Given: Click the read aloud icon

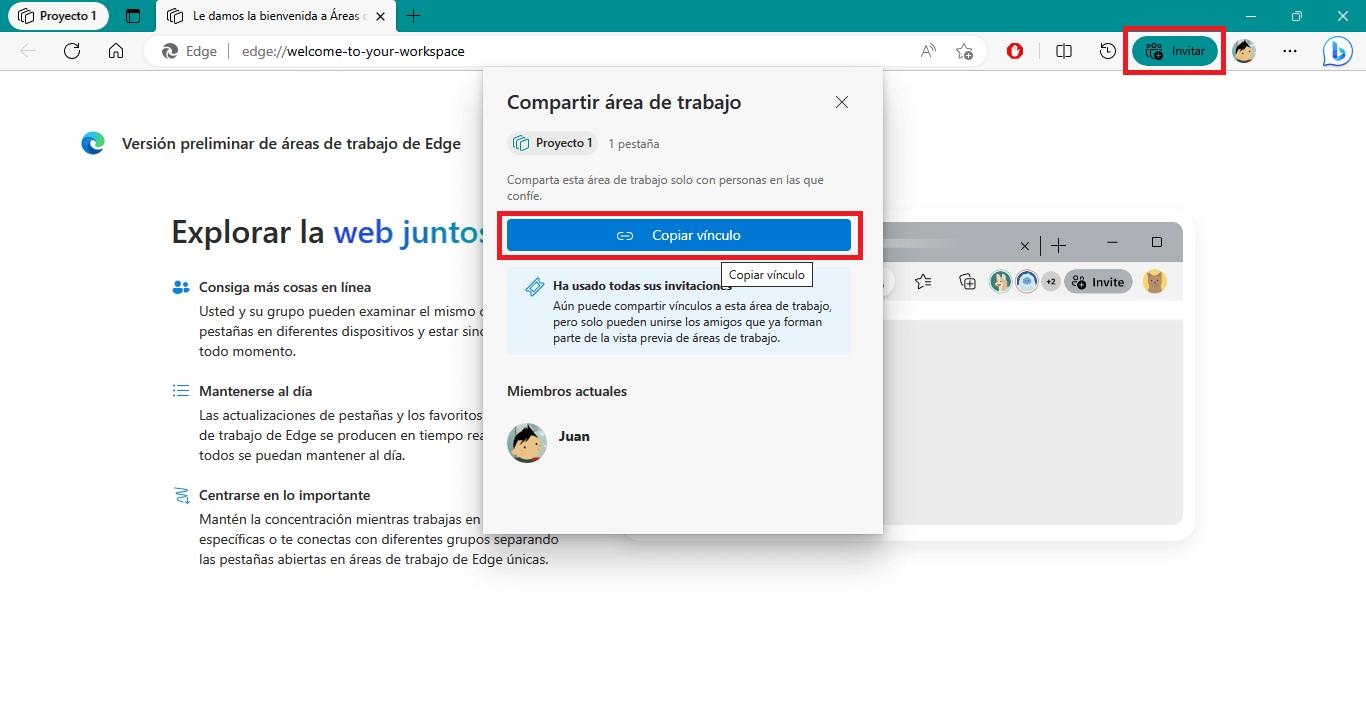Looking at the screenshot, I should click(928, 51).
